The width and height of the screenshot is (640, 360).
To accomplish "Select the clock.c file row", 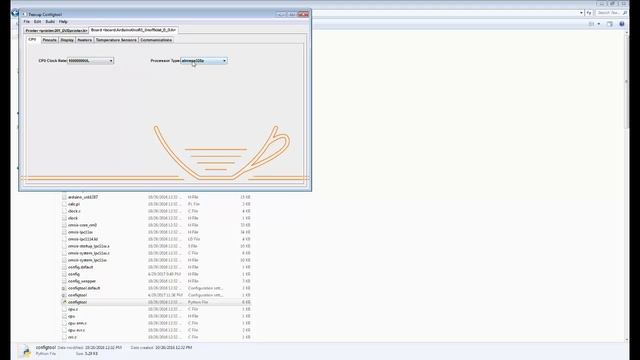I will pos(156,211).
